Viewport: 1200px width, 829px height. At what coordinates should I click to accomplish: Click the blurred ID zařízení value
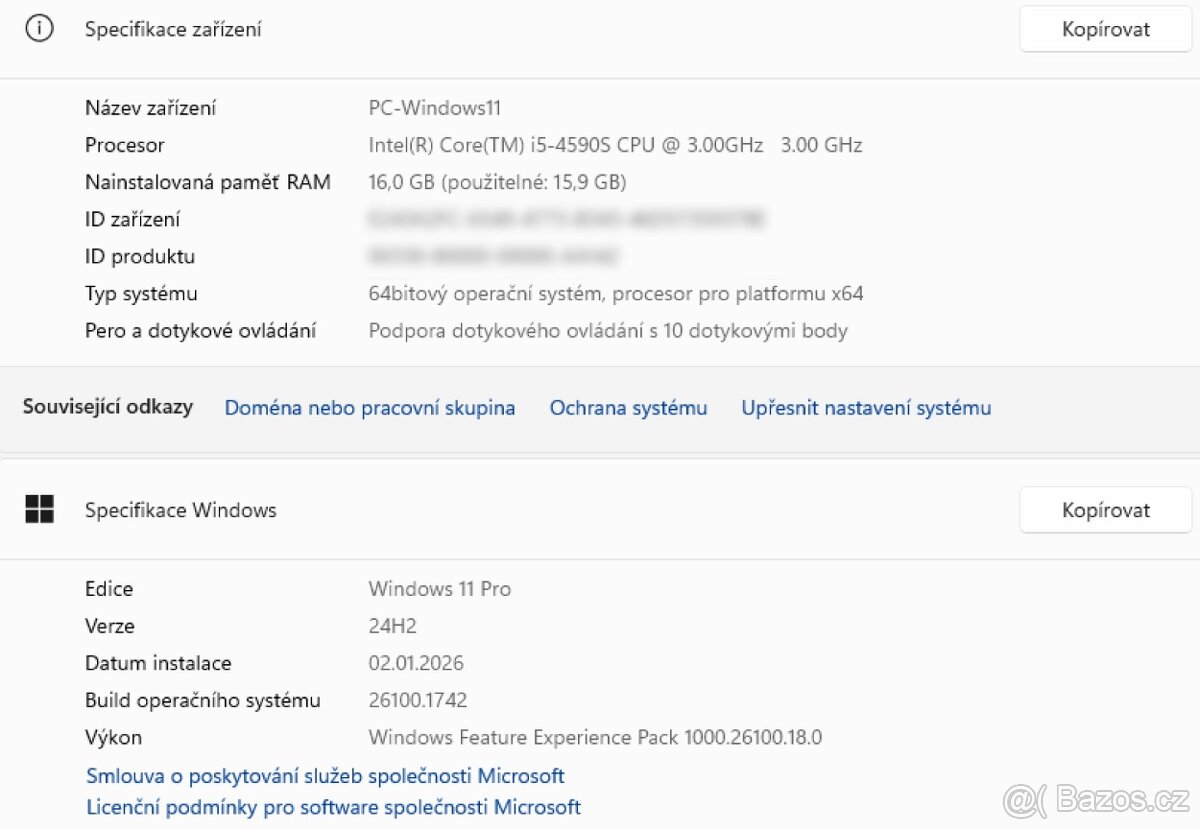[x=567, y=218]
